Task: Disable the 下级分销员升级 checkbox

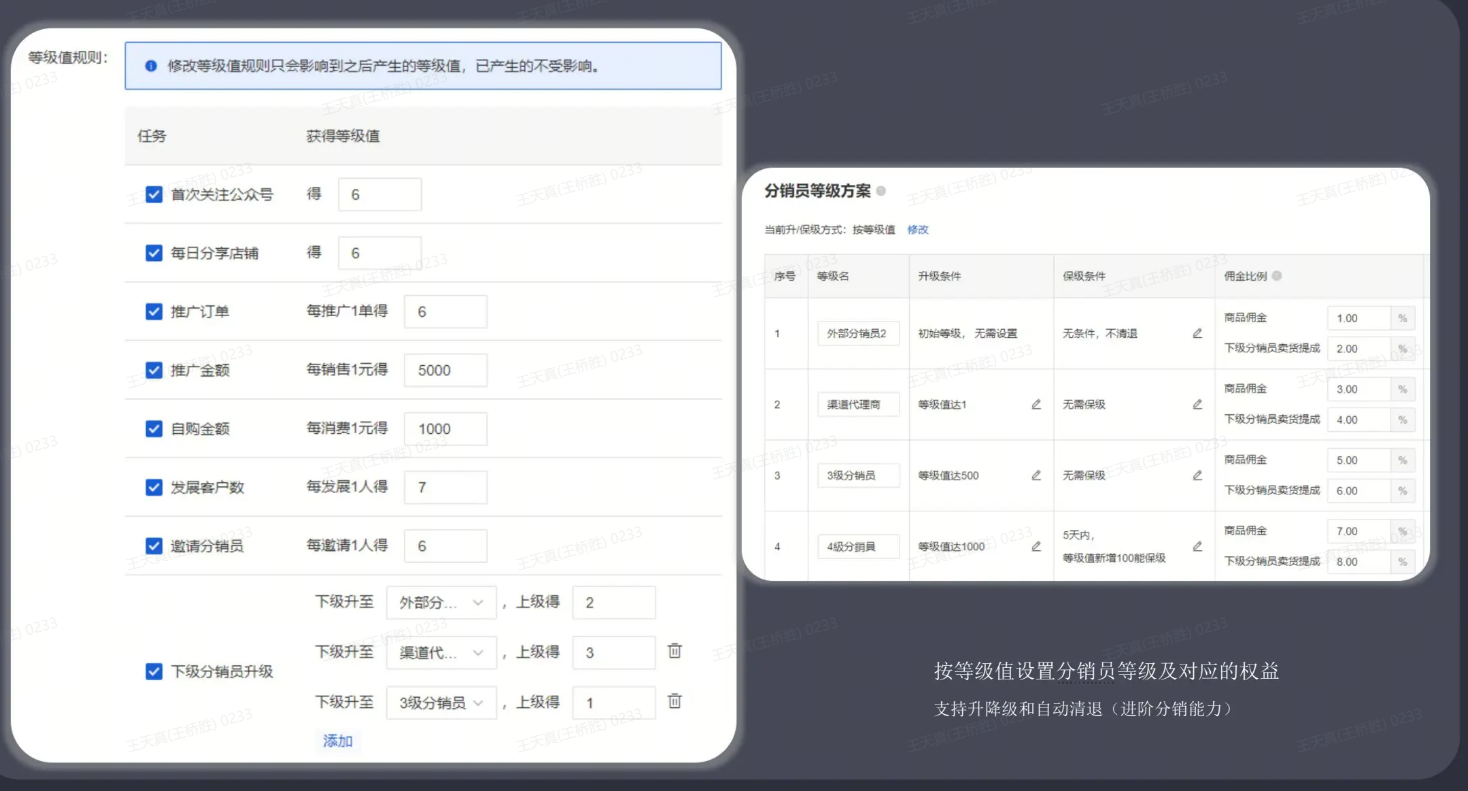Action: point(154,671)
